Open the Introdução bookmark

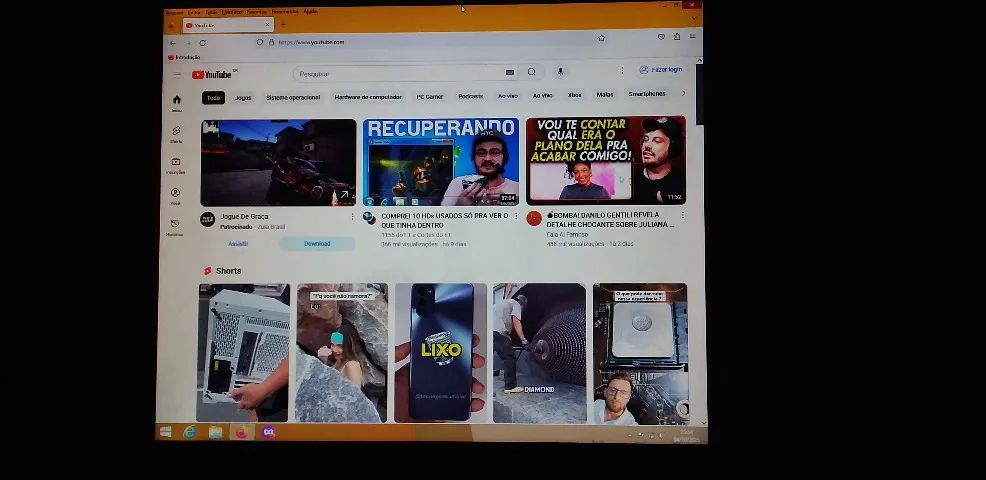[184, 57]
